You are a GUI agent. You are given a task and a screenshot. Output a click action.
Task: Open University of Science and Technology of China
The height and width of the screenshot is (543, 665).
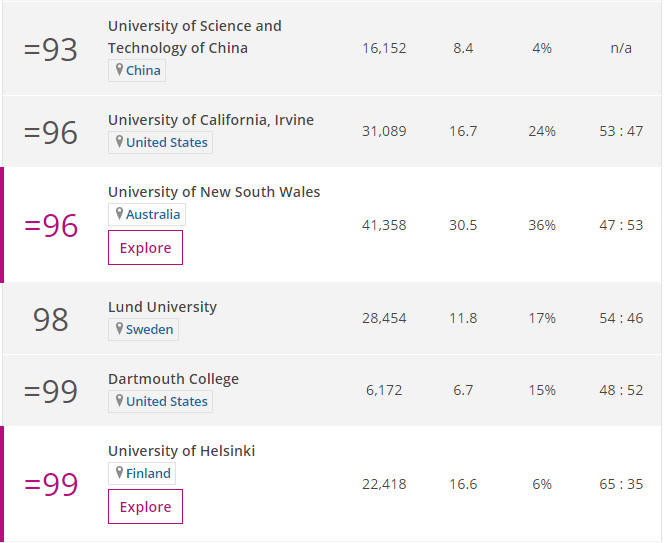click(195, 37)
